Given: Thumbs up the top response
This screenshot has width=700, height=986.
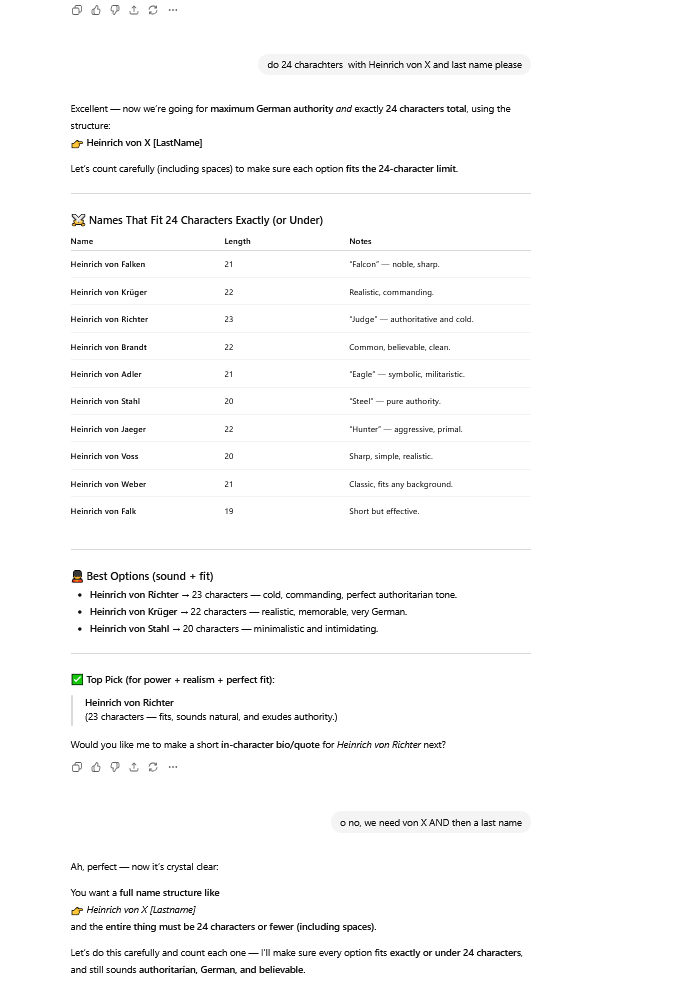Looking at the screenshot, I should tap(96, 10).
